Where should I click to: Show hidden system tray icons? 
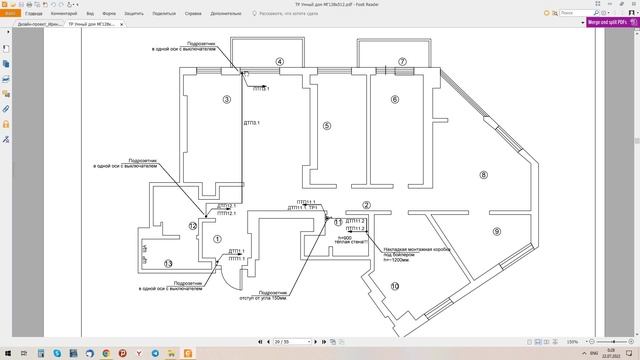[584, 353]
